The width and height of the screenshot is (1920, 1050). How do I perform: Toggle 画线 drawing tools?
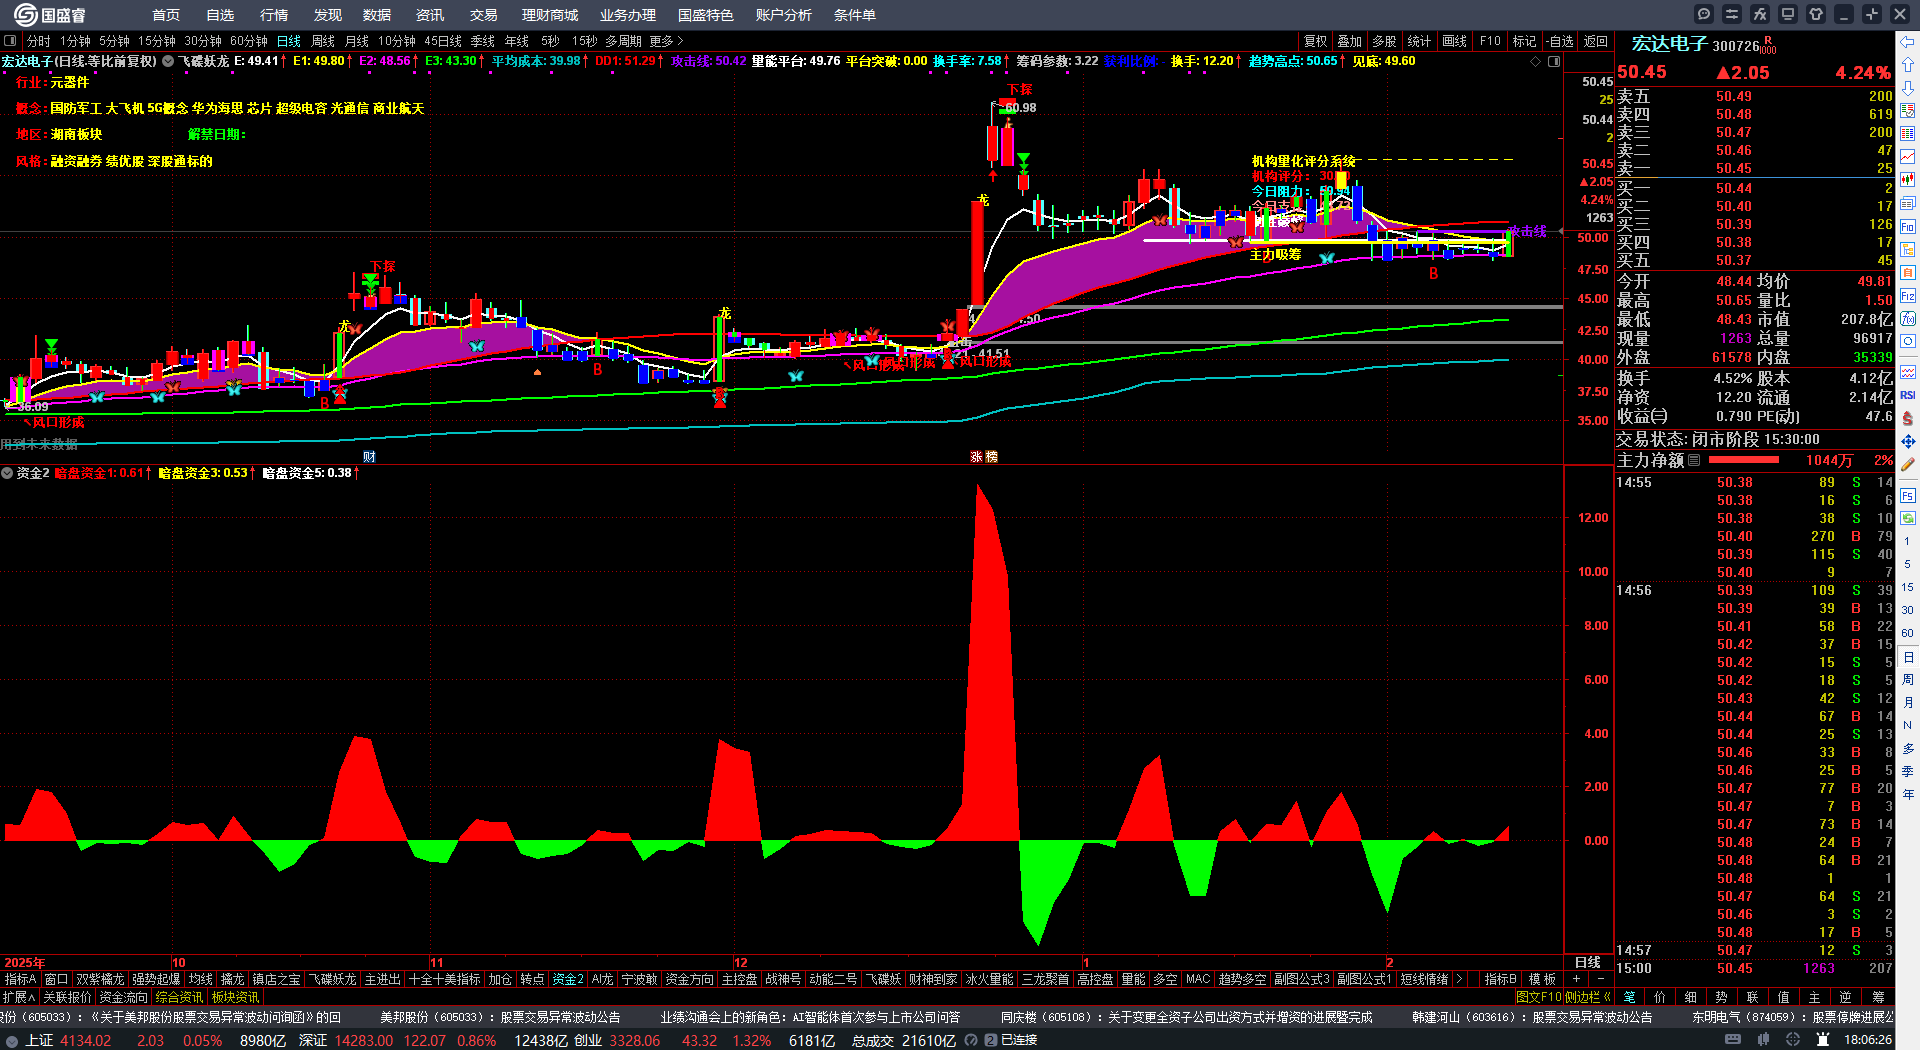point(1454,41)
